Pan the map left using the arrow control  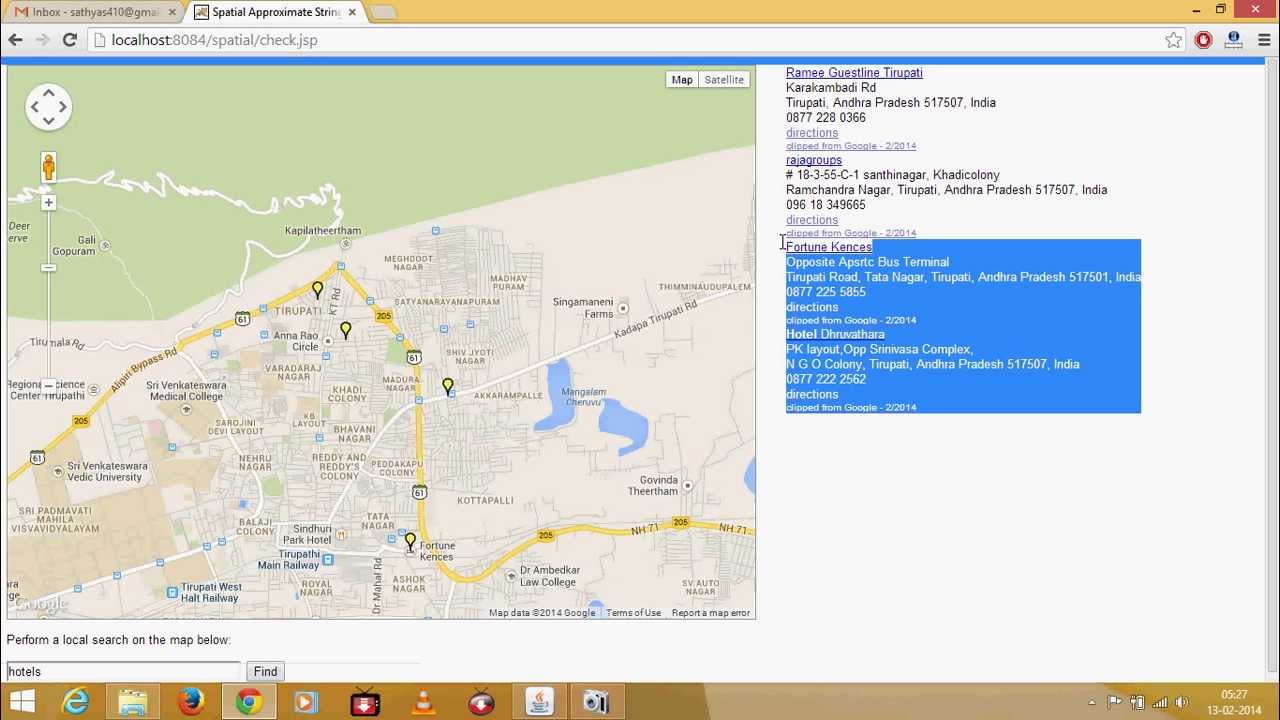[x=35, y=107]
